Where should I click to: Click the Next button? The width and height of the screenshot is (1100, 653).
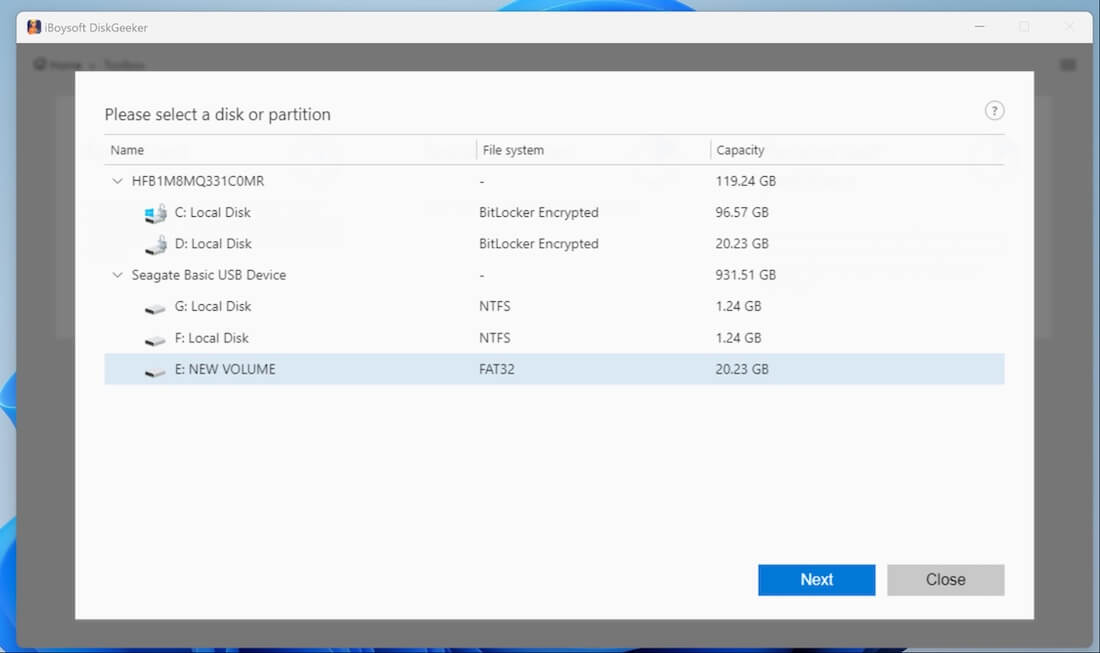coord(817,580)
